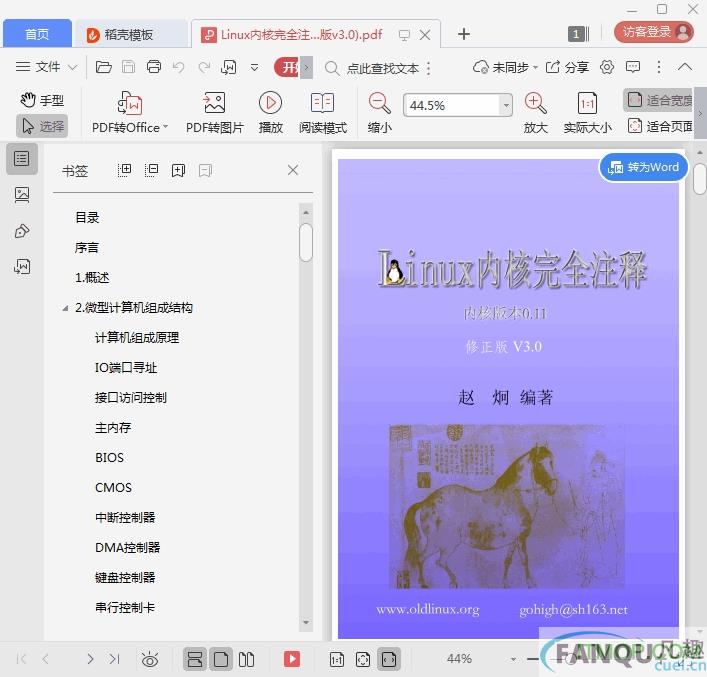Set view to 实际大小

588,113
